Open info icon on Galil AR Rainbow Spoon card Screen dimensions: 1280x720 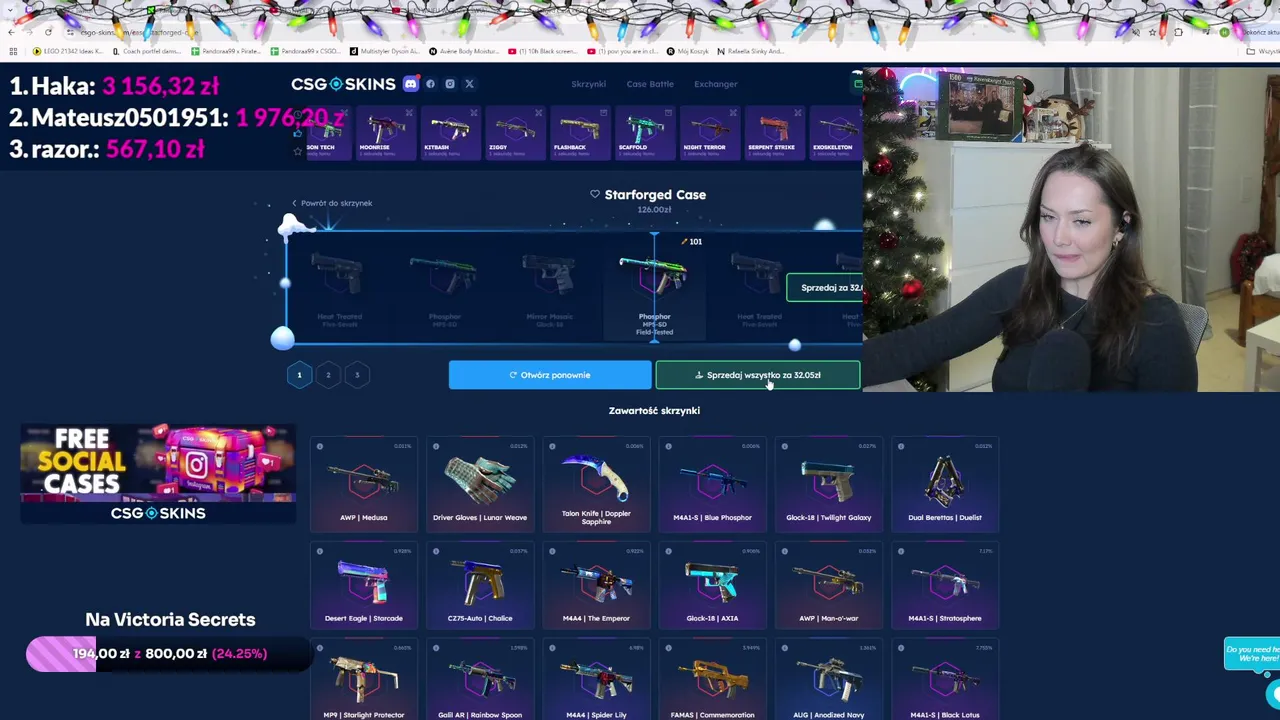coord(436,648)
